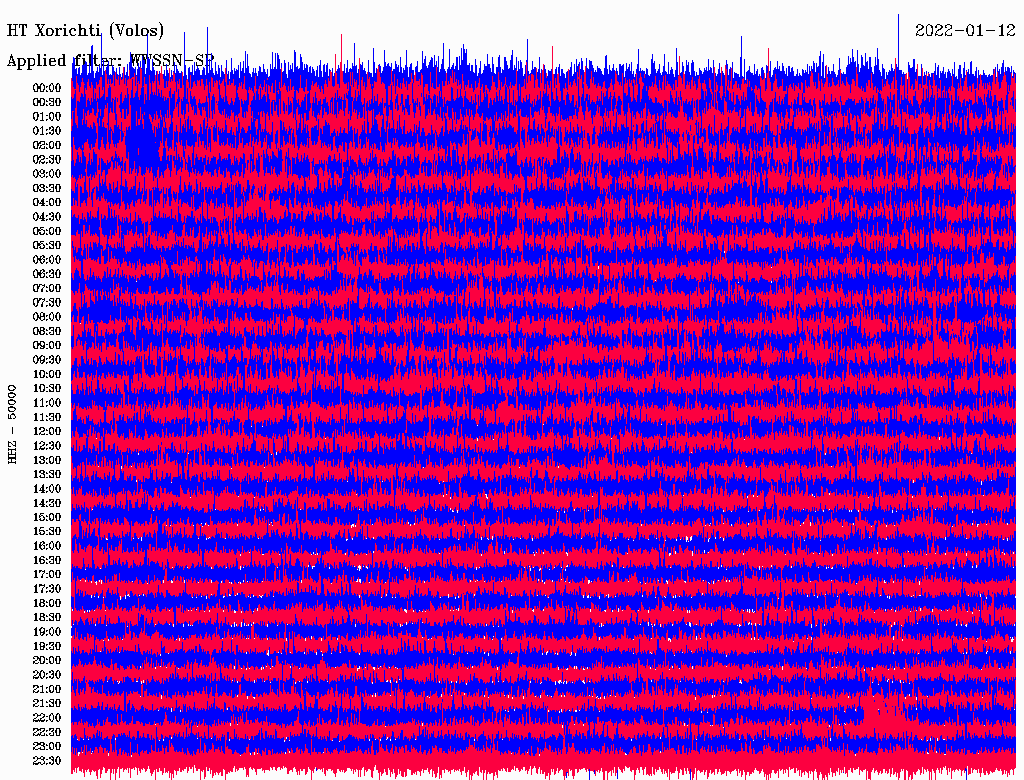Select the 04:00 time label

(47, 203)
